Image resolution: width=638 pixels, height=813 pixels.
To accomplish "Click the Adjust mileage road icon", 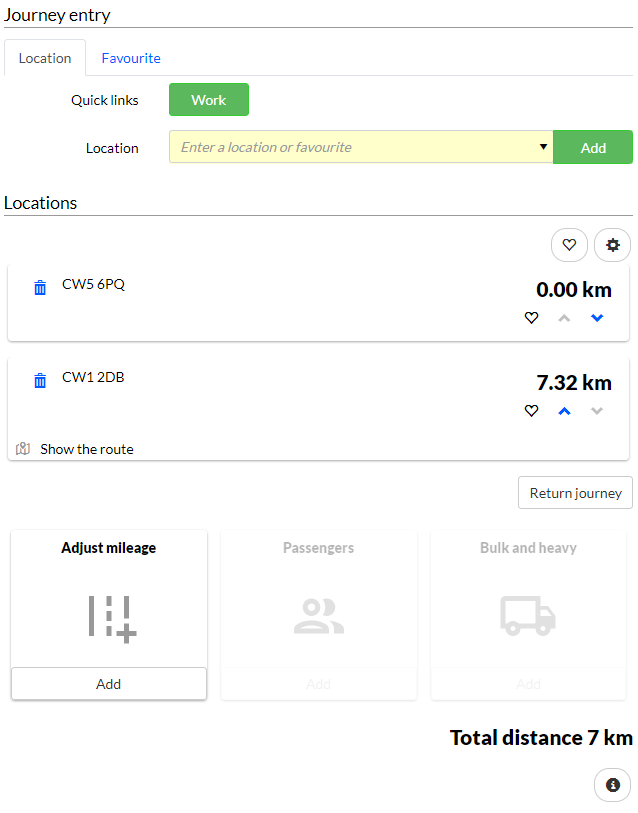I will (x=112, y=619).
